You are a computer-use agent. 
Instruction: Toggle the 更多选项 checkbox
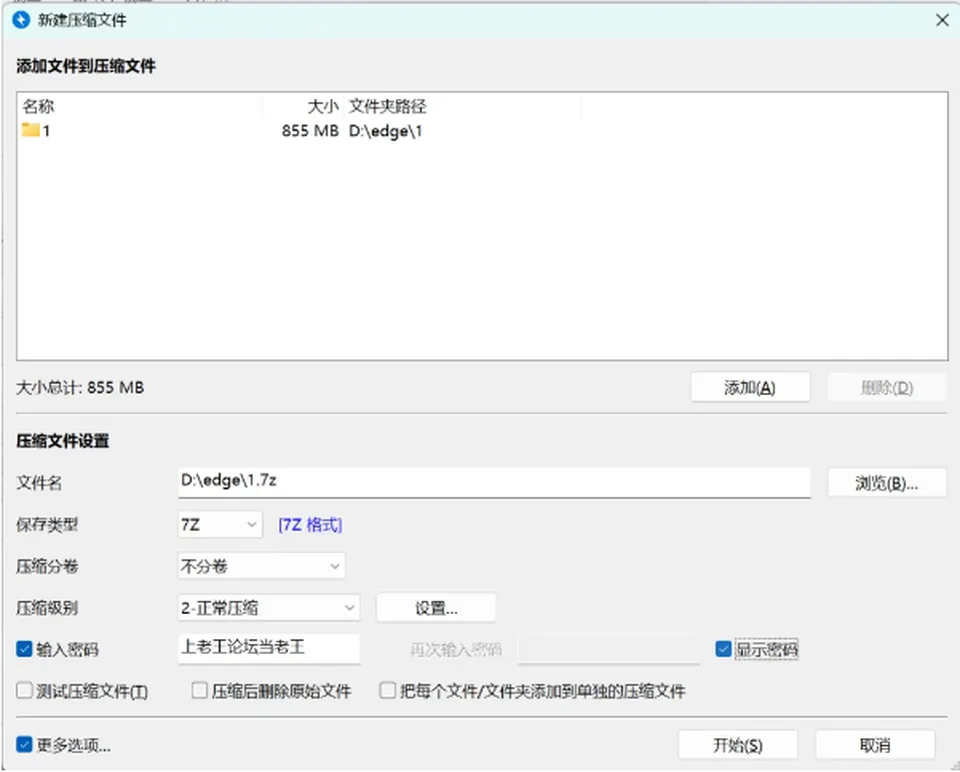coord(24,744)
